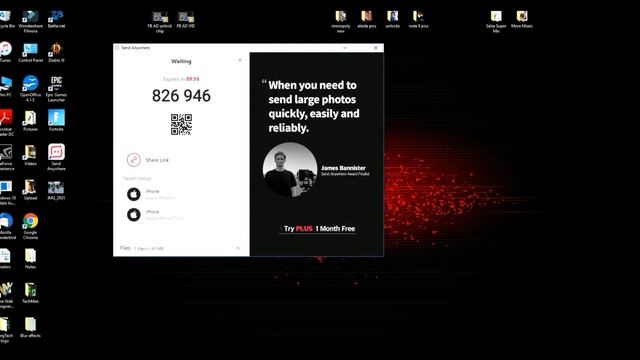Click the Share Link text
640x360 pixels.
coord(157,160)
